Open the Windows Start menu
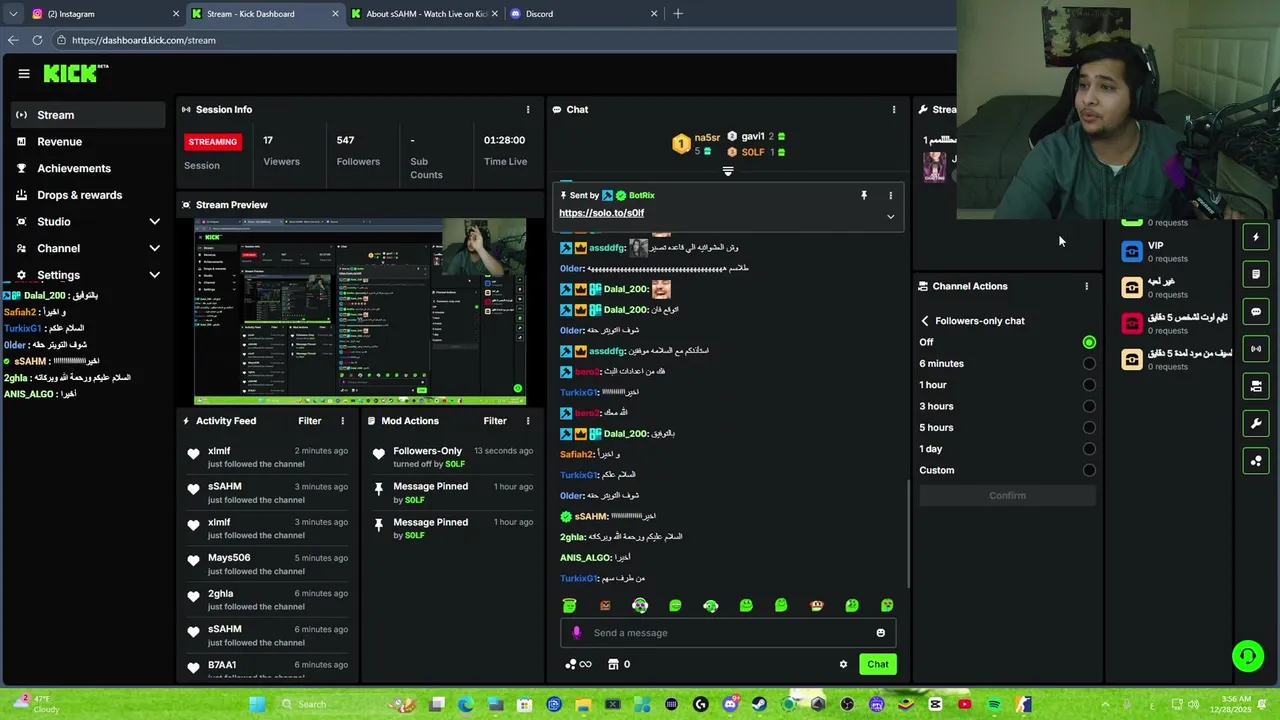The height and width of the screenshot is (720, 1280). pyautogui.click(x=257, y=704)
